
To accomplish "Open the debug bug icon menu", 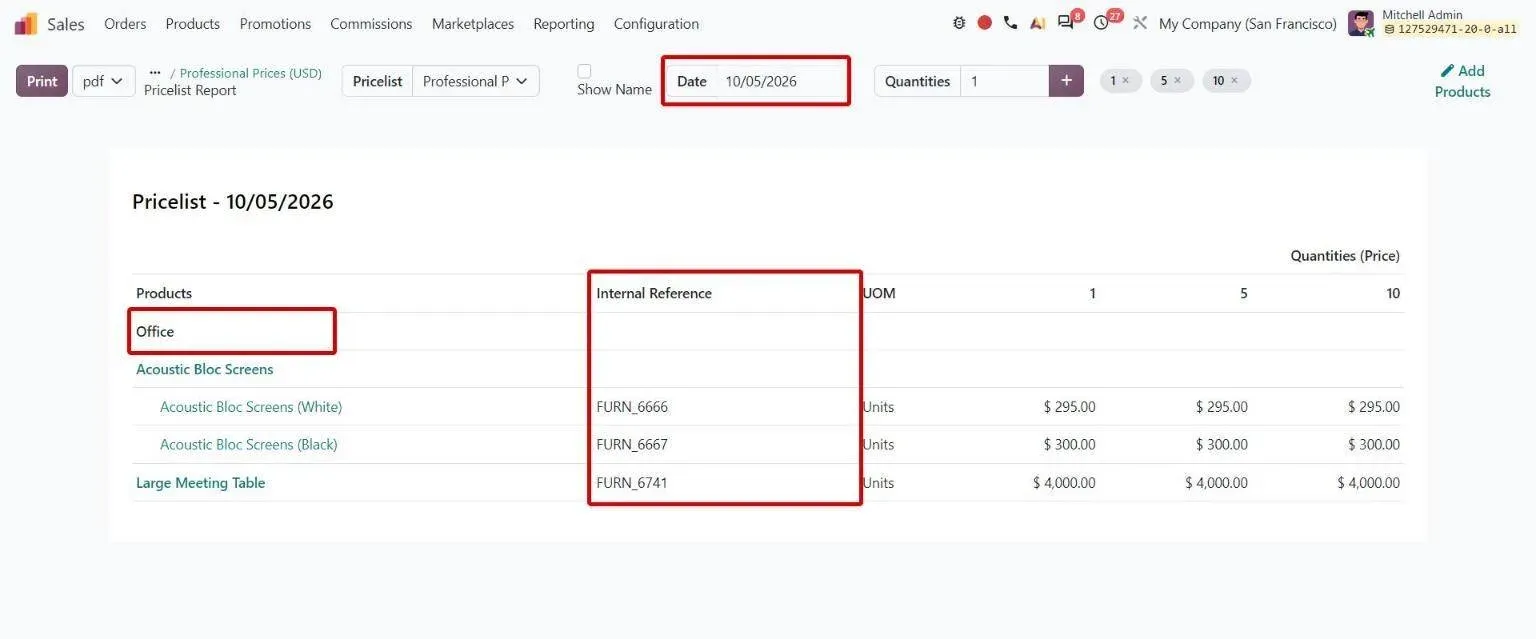I will pos(959,23).
